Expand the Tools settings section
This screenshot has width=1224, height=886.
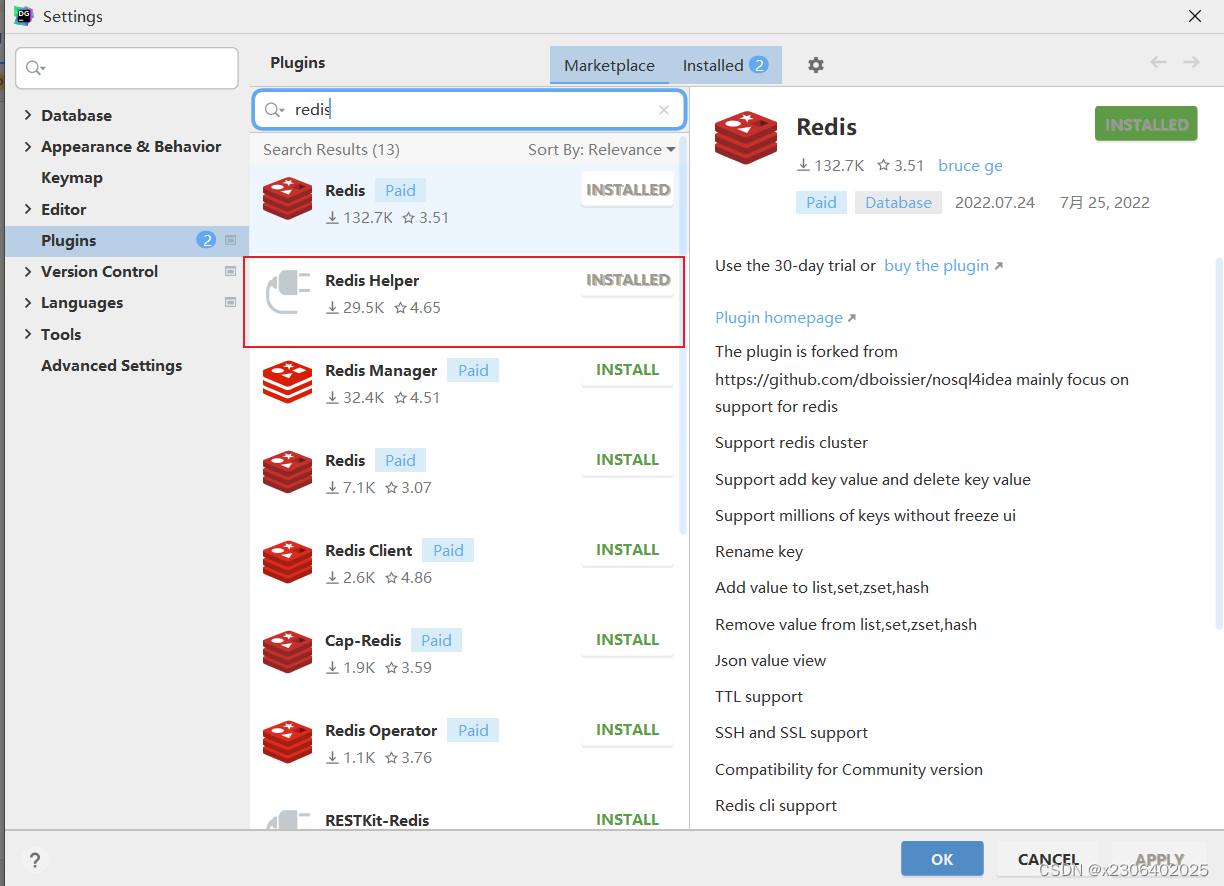[x=27, y=334]
